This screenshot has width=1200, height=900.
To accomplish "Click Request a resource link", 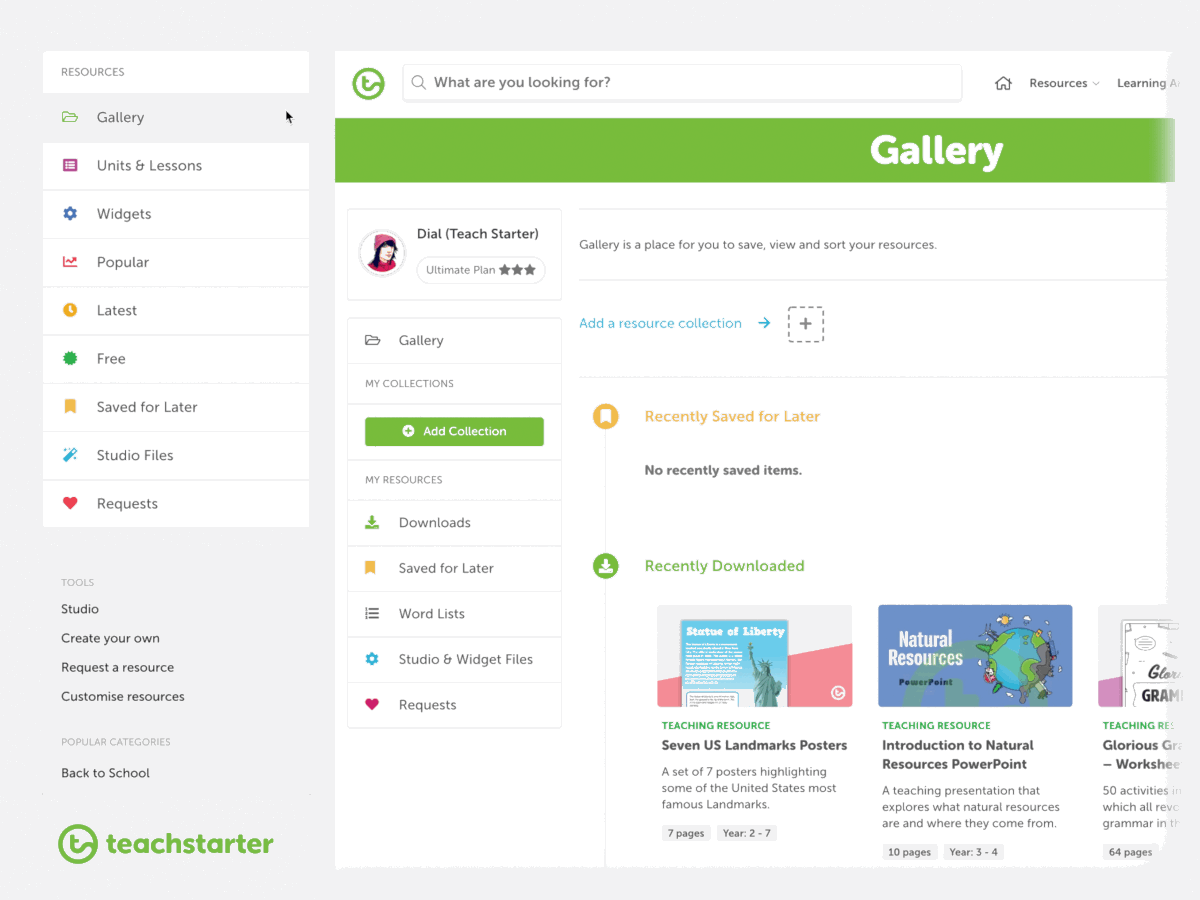I will click(117, 667).
